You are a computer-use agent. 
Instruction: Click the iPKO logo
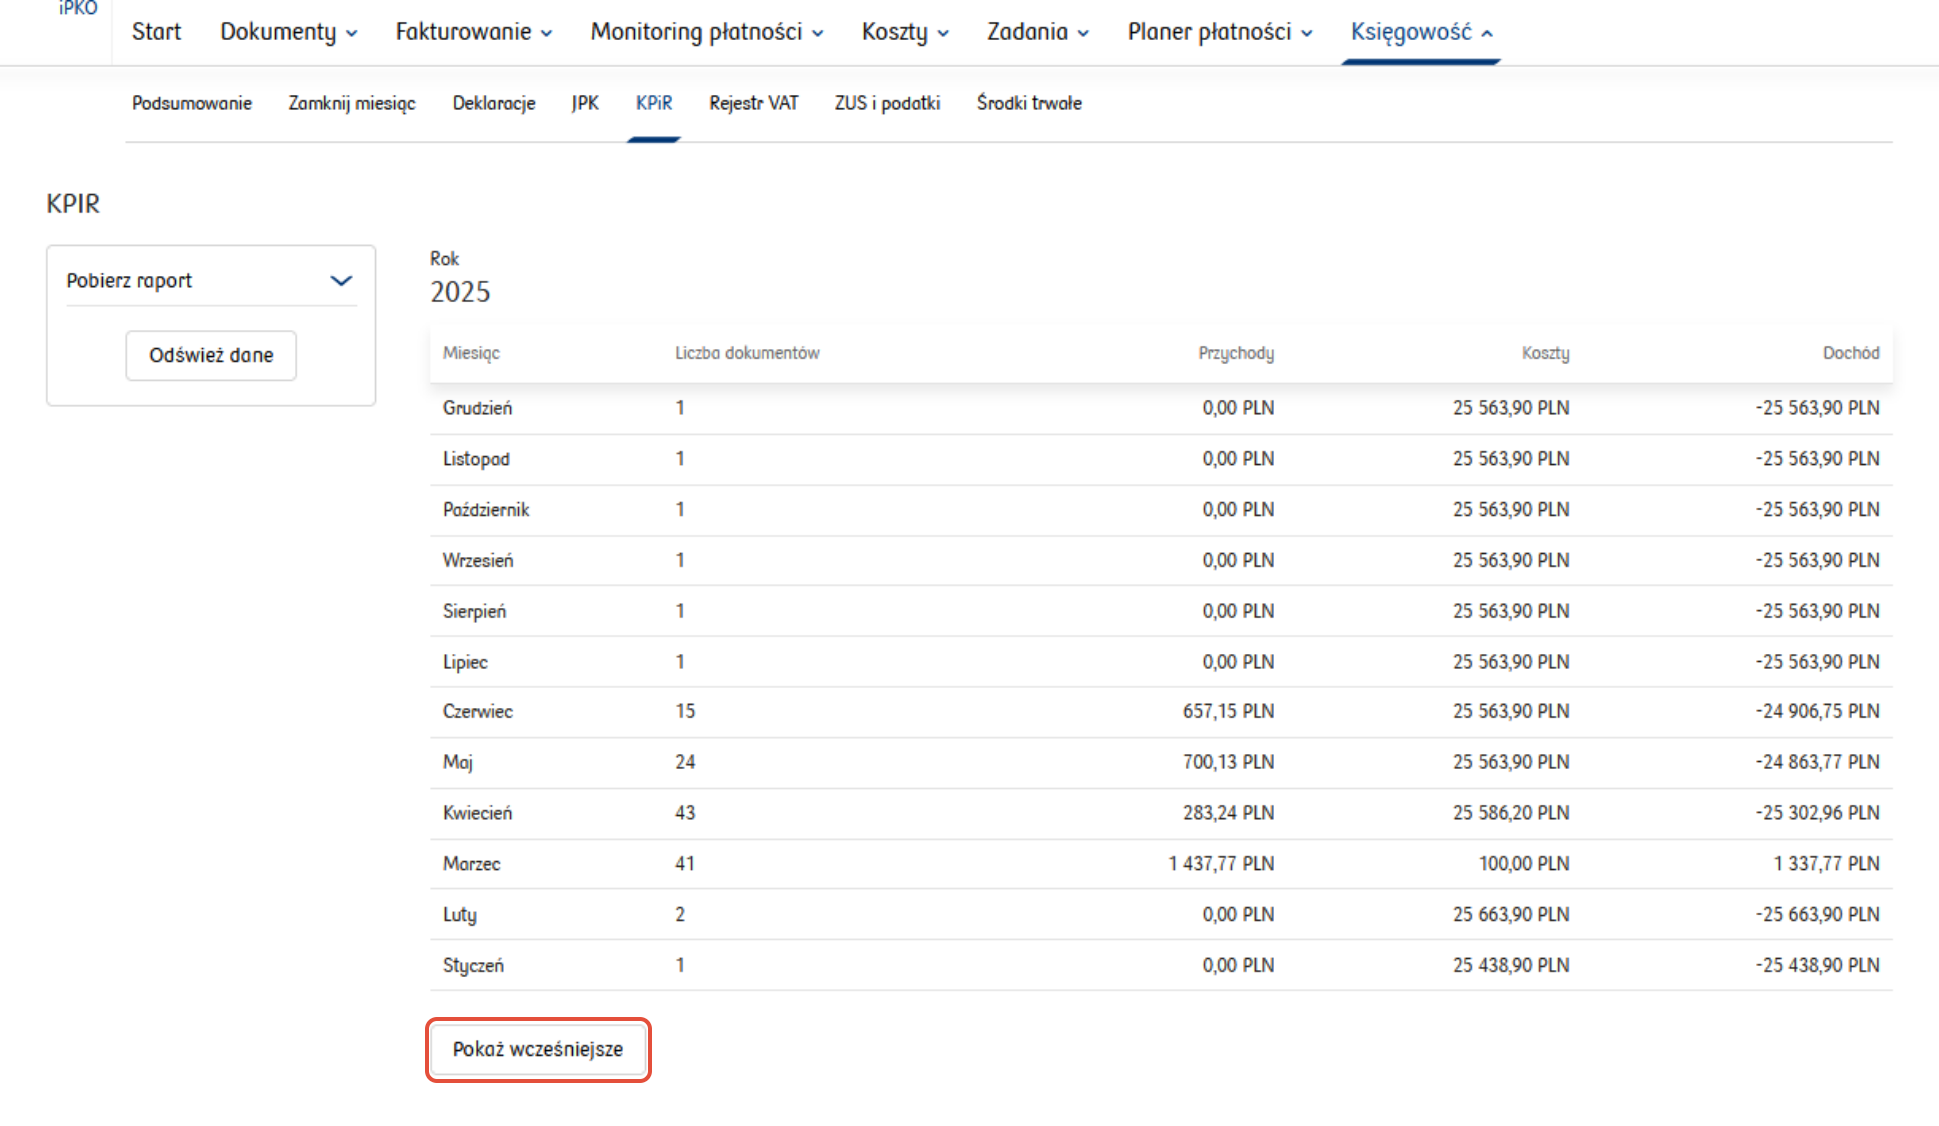click(x=77, y=9)
